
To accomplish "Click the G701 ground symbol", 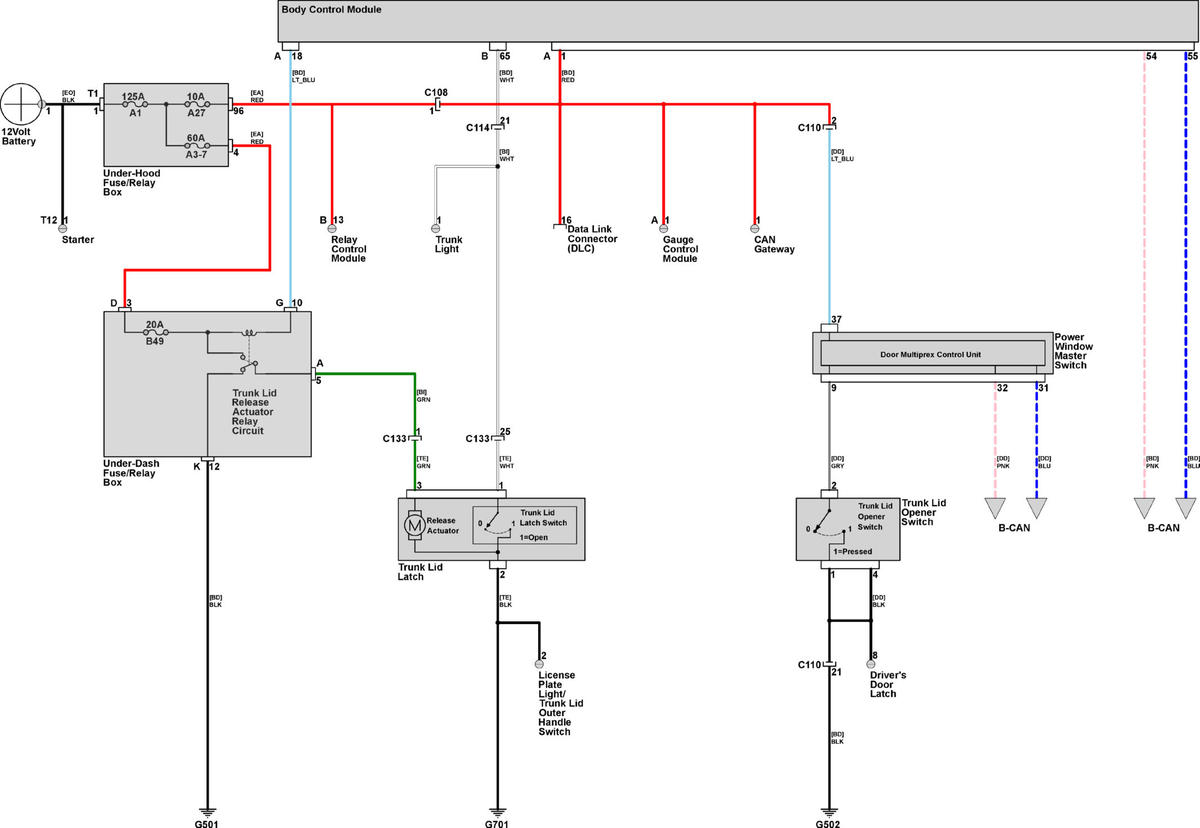I will point(497,811).
